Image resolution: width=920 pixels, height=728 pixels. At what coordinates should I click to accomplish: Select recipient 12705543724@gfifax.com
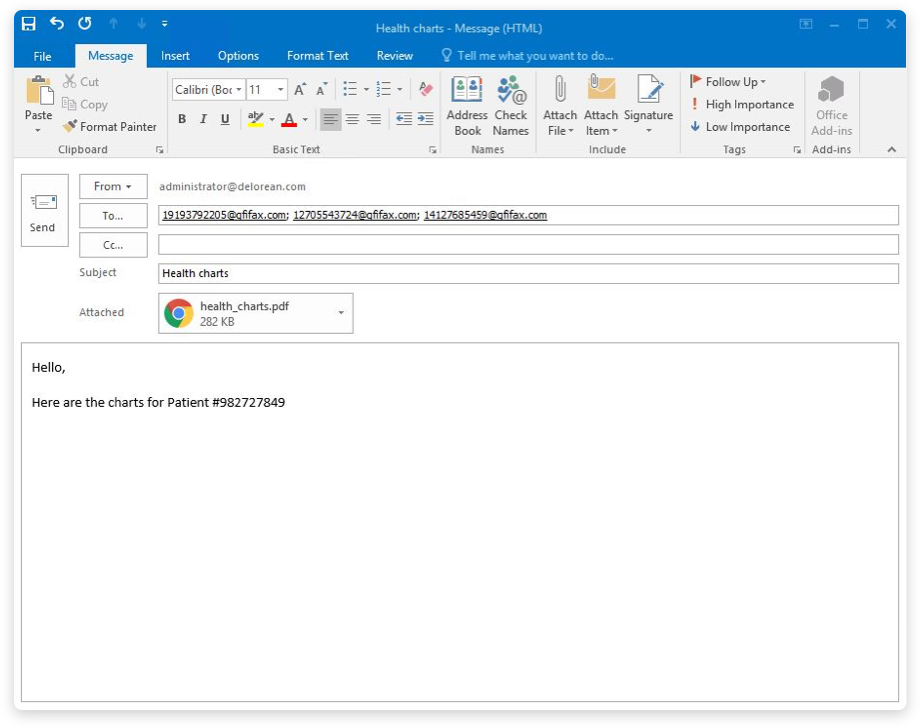[354, 215]
